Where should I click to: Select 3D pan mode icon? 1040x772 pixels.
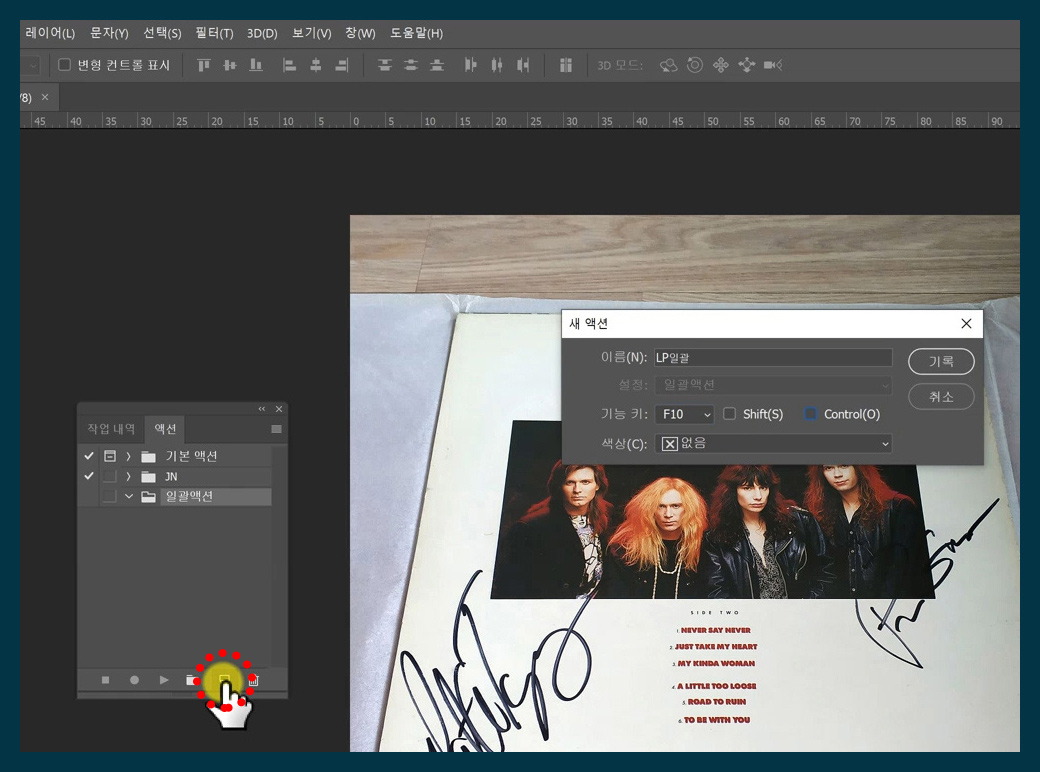point(720,65)
